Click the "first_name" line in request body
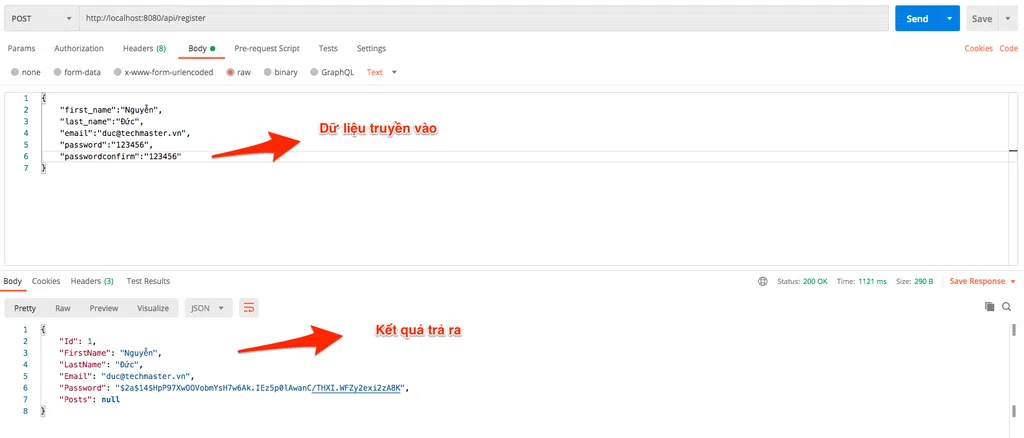 pos(110,110)
